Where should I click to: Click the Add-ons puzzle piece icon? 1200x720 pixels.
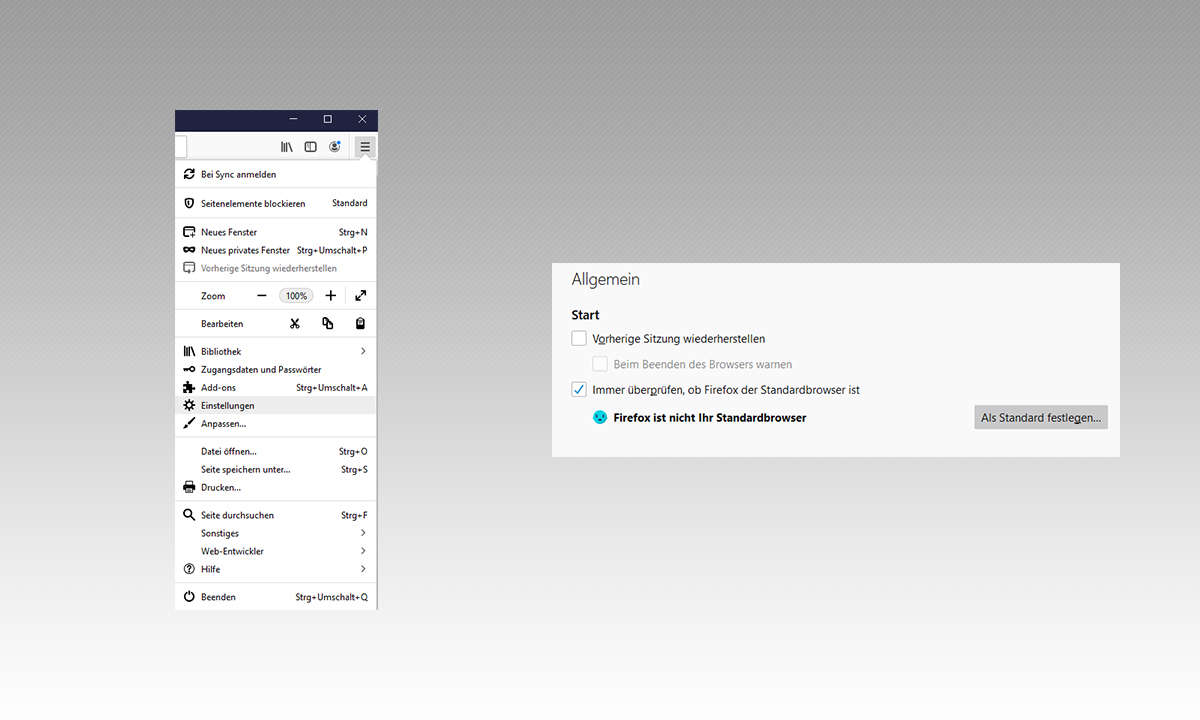coord(189,387)
